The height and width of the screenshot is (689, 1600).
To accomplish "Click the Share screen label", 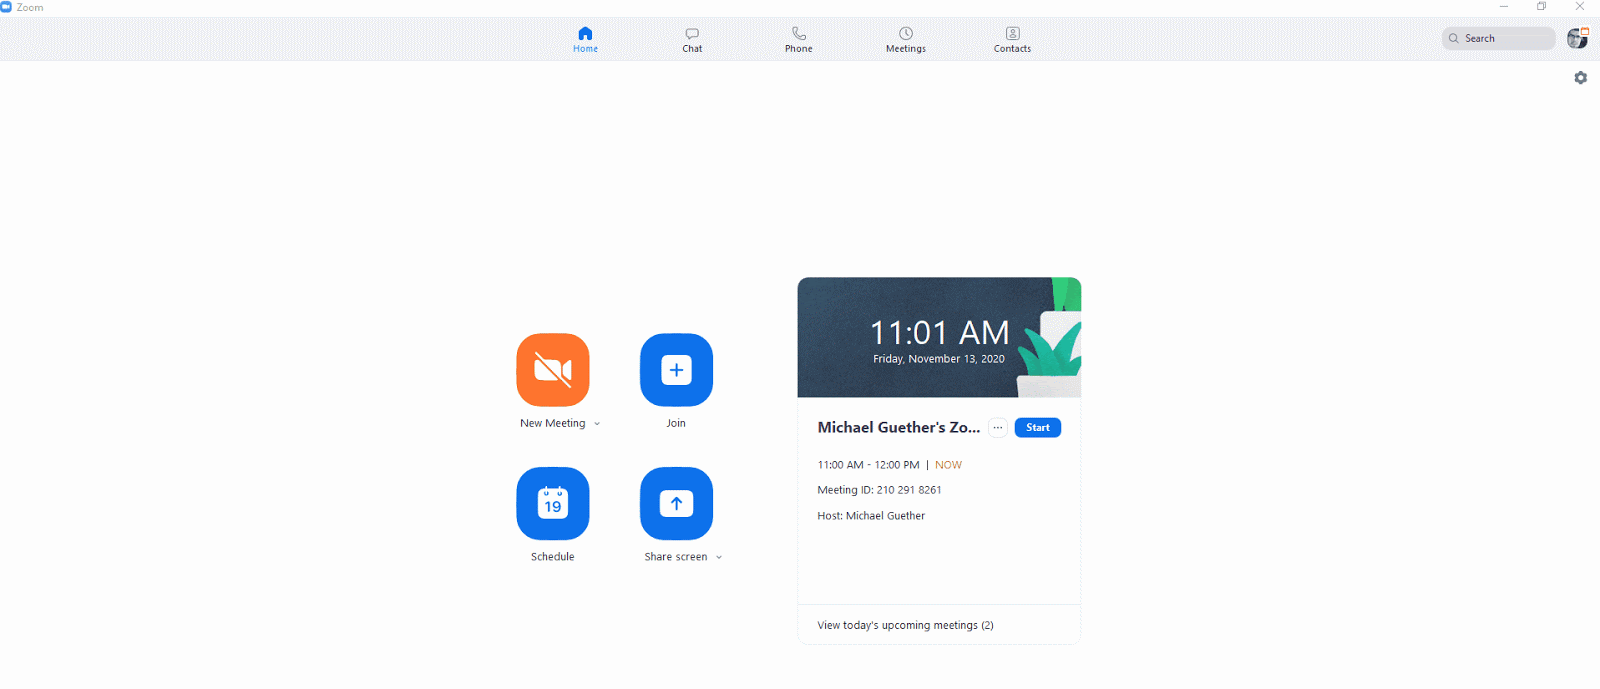I will click(675, 557).
